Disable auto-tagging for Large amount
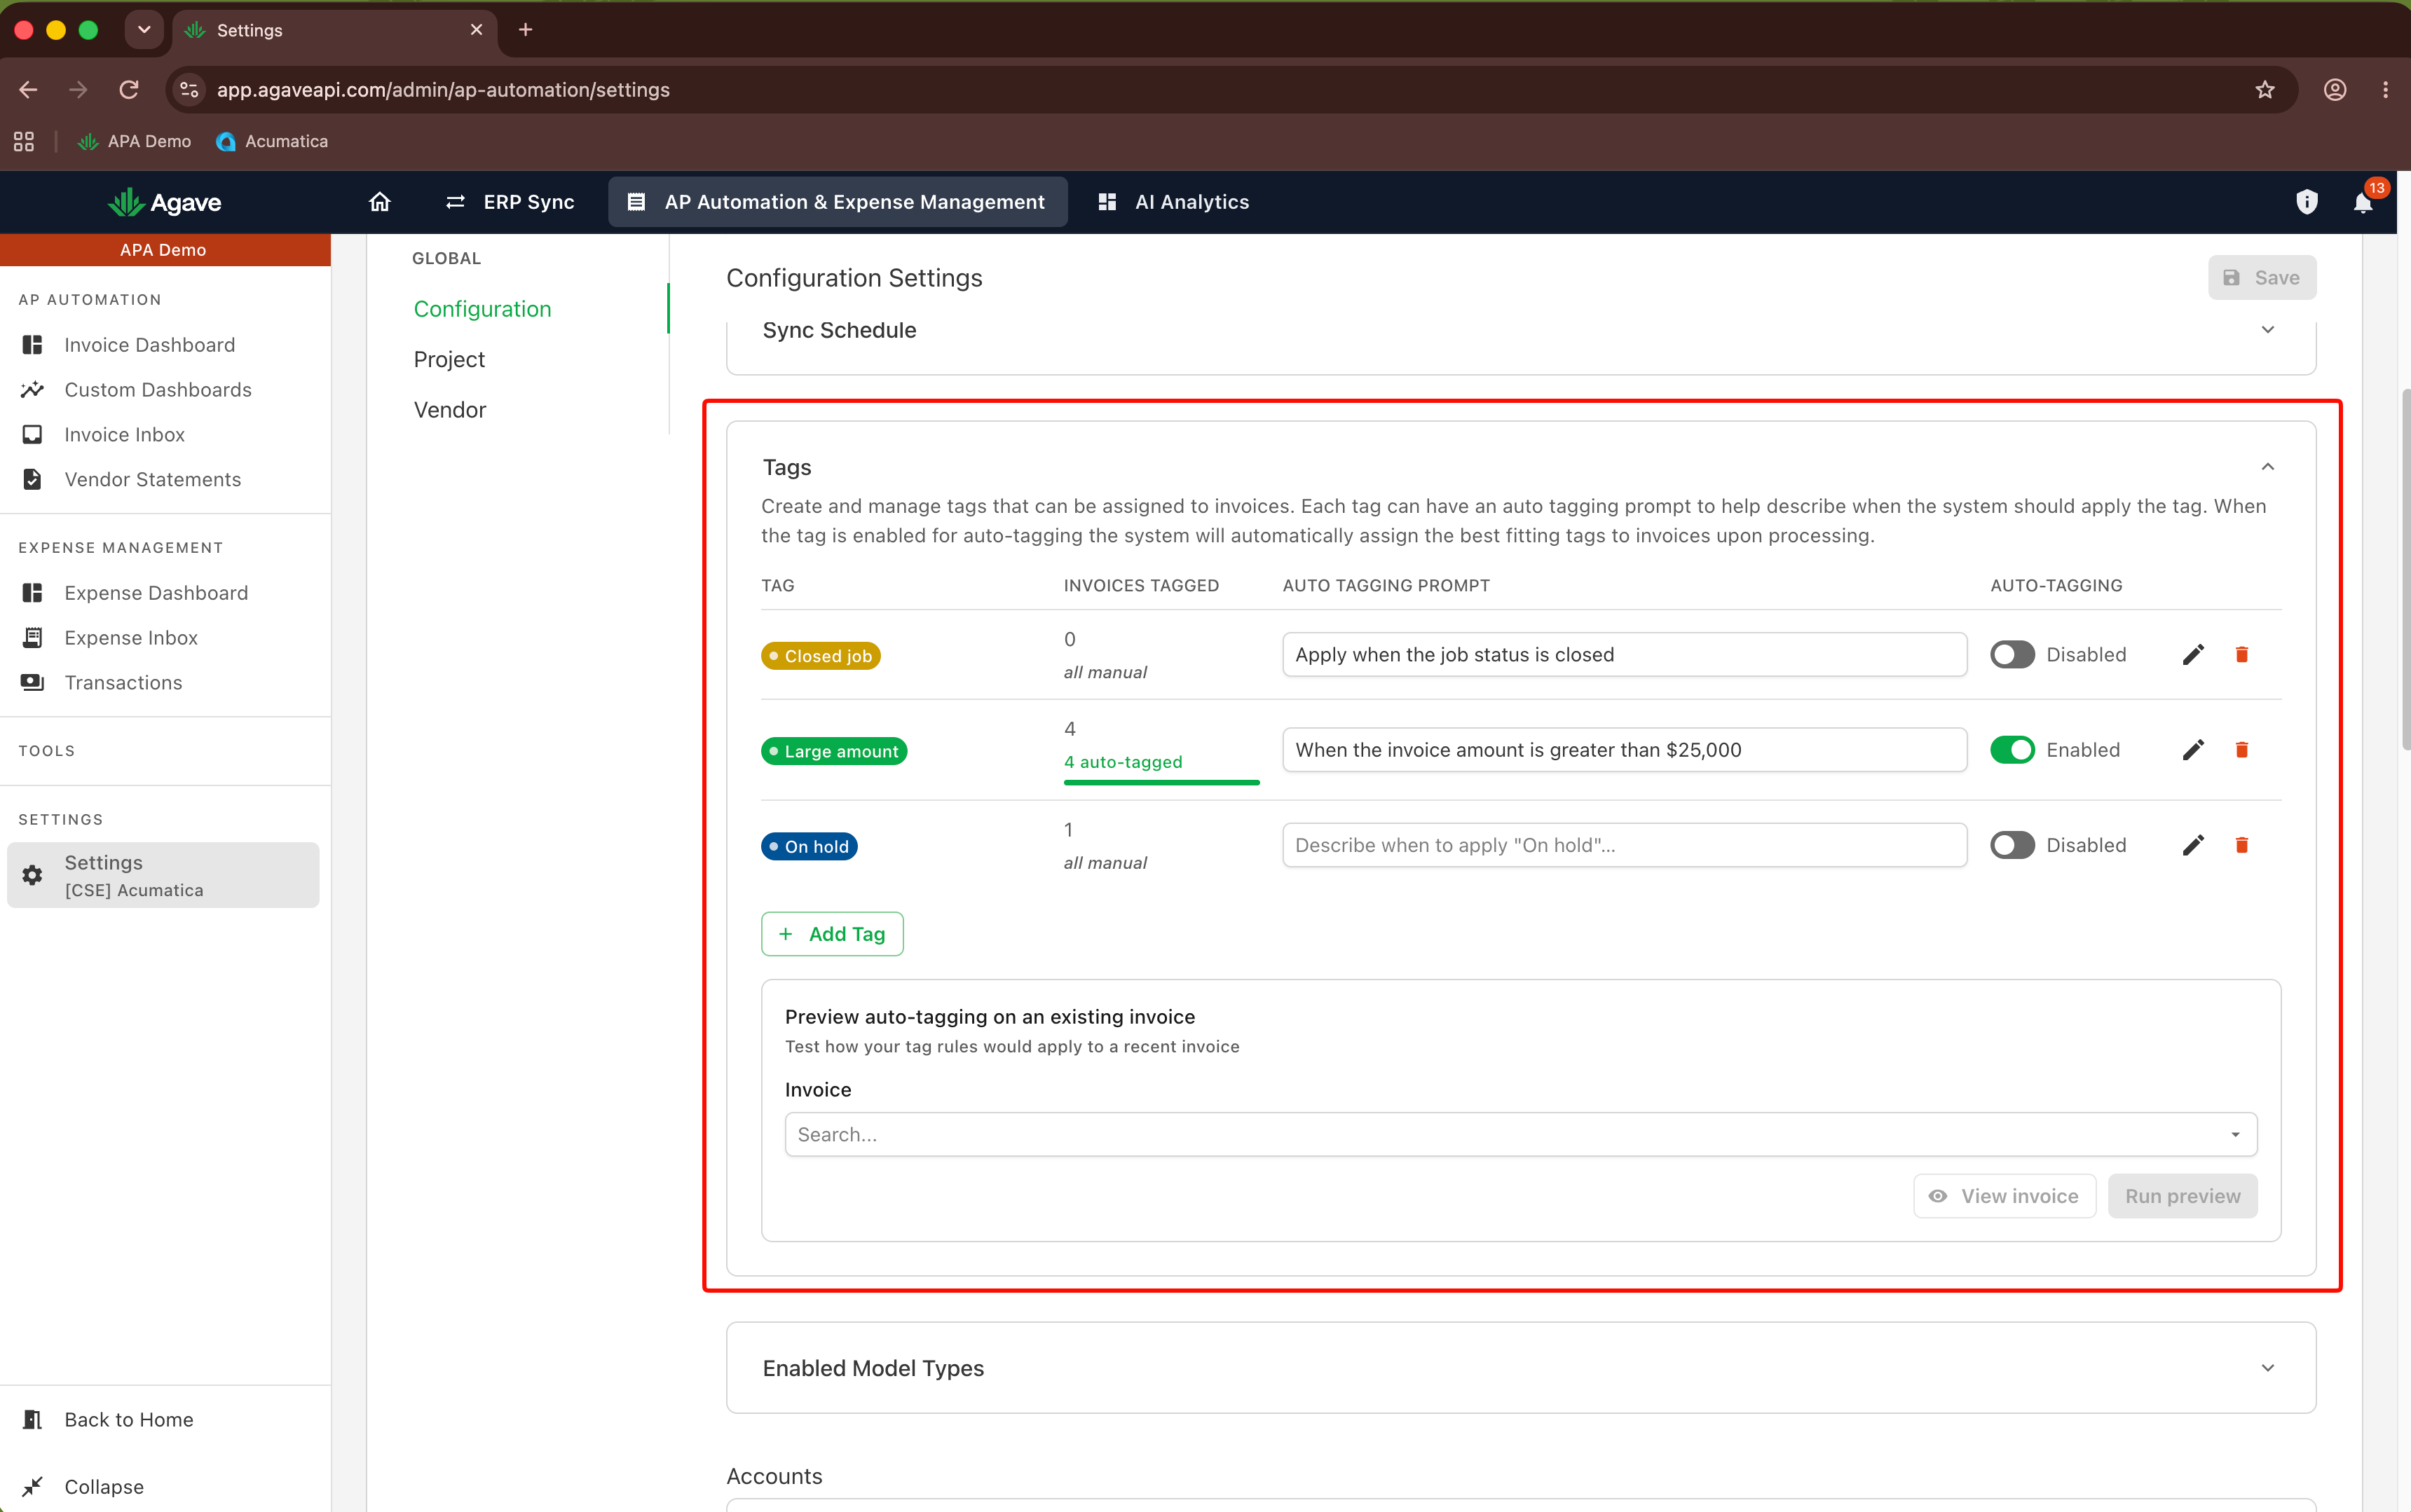The width and height of the screenshot is (2411, 1512). [2012, 750]
